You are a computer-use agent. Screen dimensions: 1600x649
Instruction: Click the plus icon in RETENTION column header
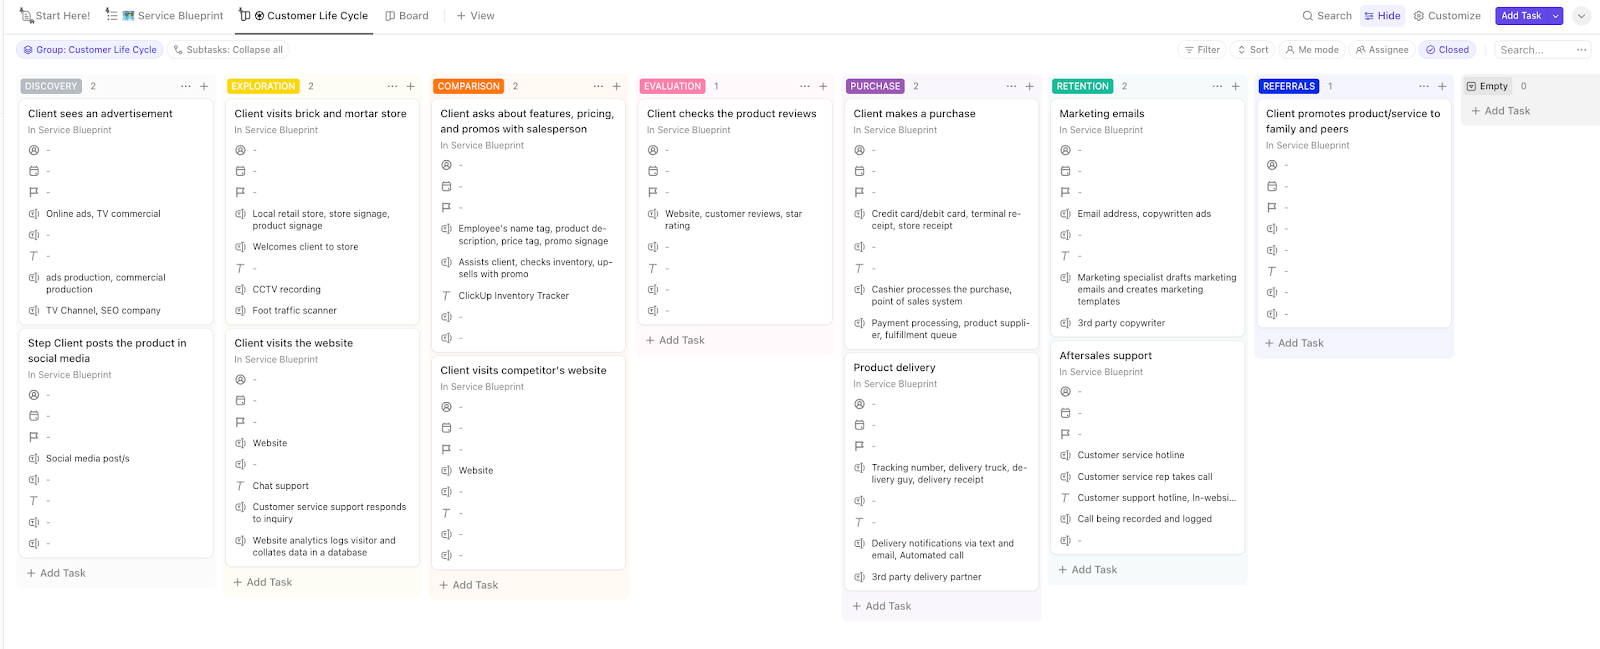click(x=1236, y=87)
